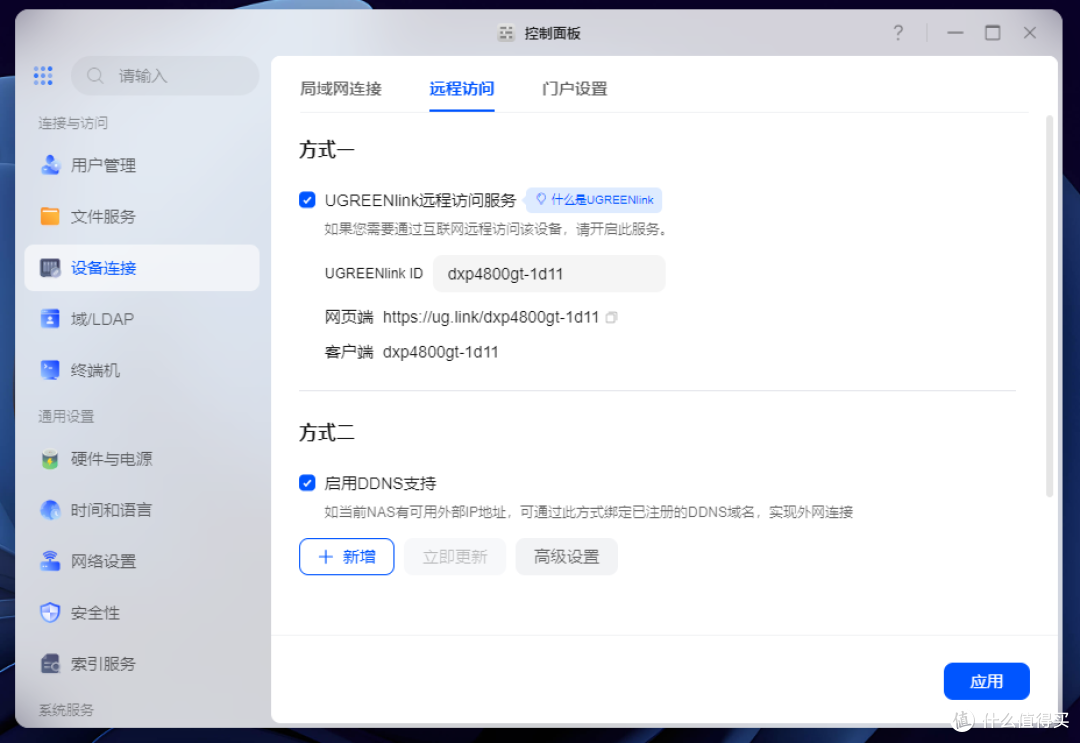Open the https://ug.link/dxp4800gt-1d11 web link
The height and width of the screenshot is (743, 1080).
pyautogui.click(x=490, y=317)
